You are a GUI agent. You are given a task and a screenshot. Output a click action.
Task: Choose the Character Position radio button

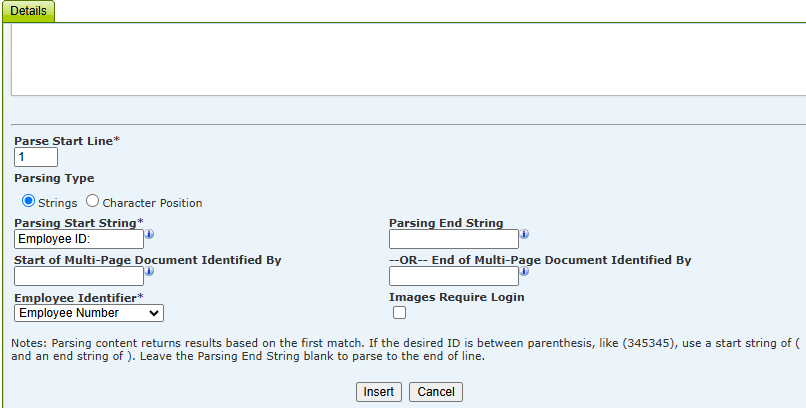(93, 201)
